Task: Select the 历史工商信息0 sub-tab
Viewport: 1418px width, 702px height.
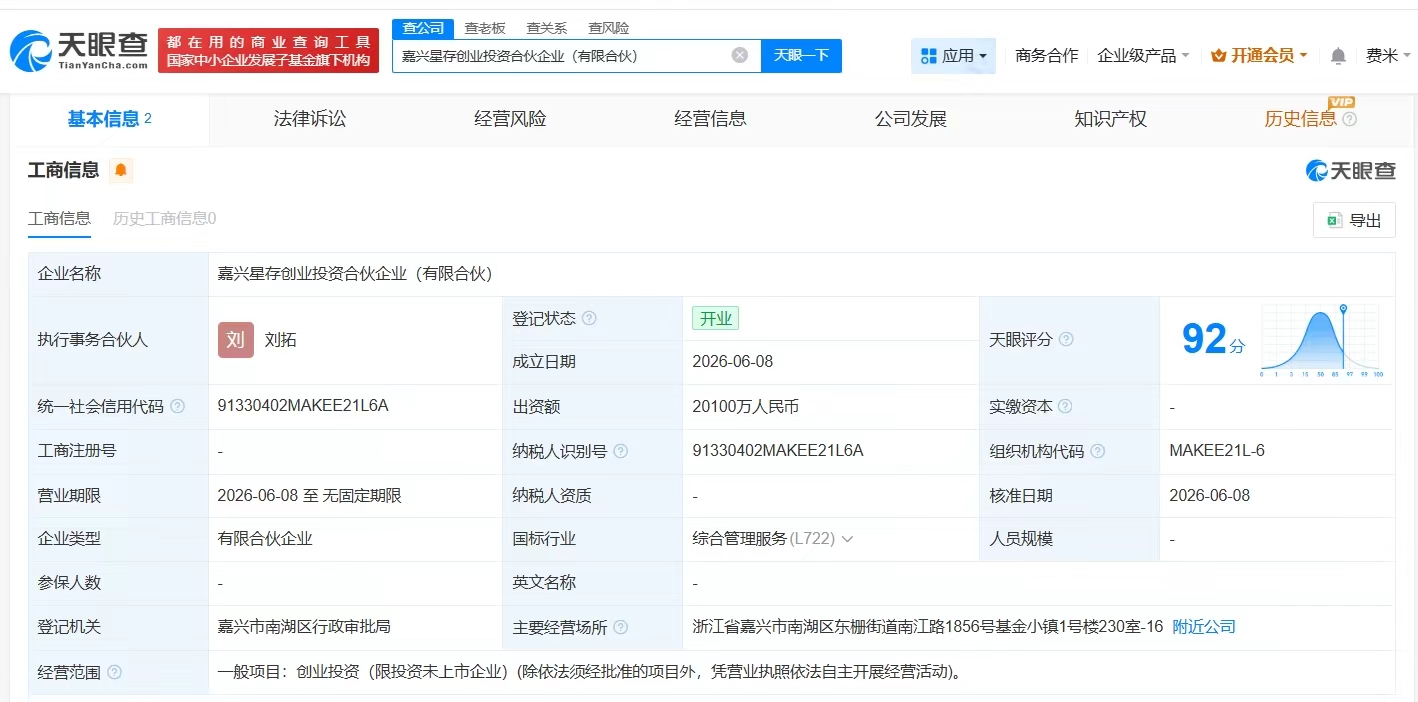Action: click(x=164, y=219)
